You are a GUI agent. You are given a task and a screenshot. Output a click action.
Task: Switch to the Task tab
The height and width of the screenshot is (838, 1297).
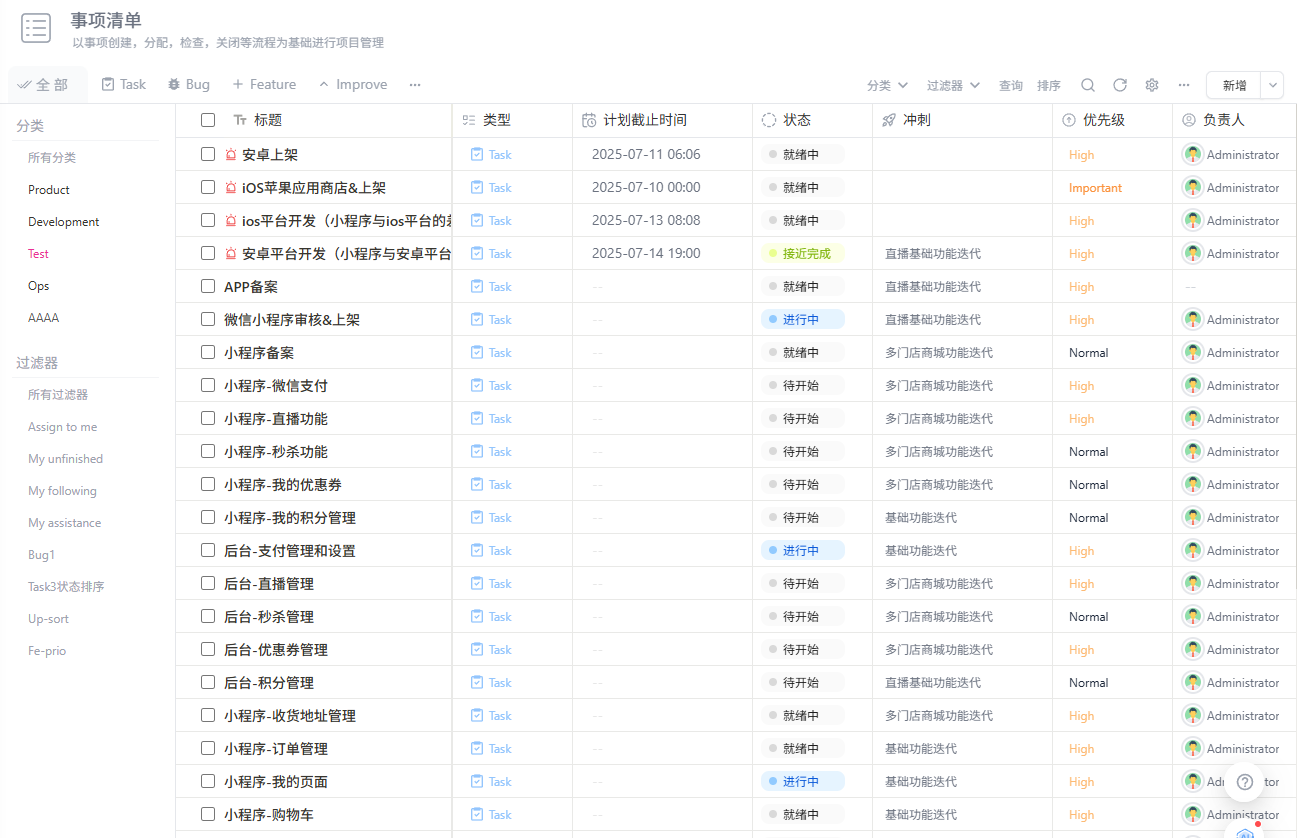coord(124,85)
